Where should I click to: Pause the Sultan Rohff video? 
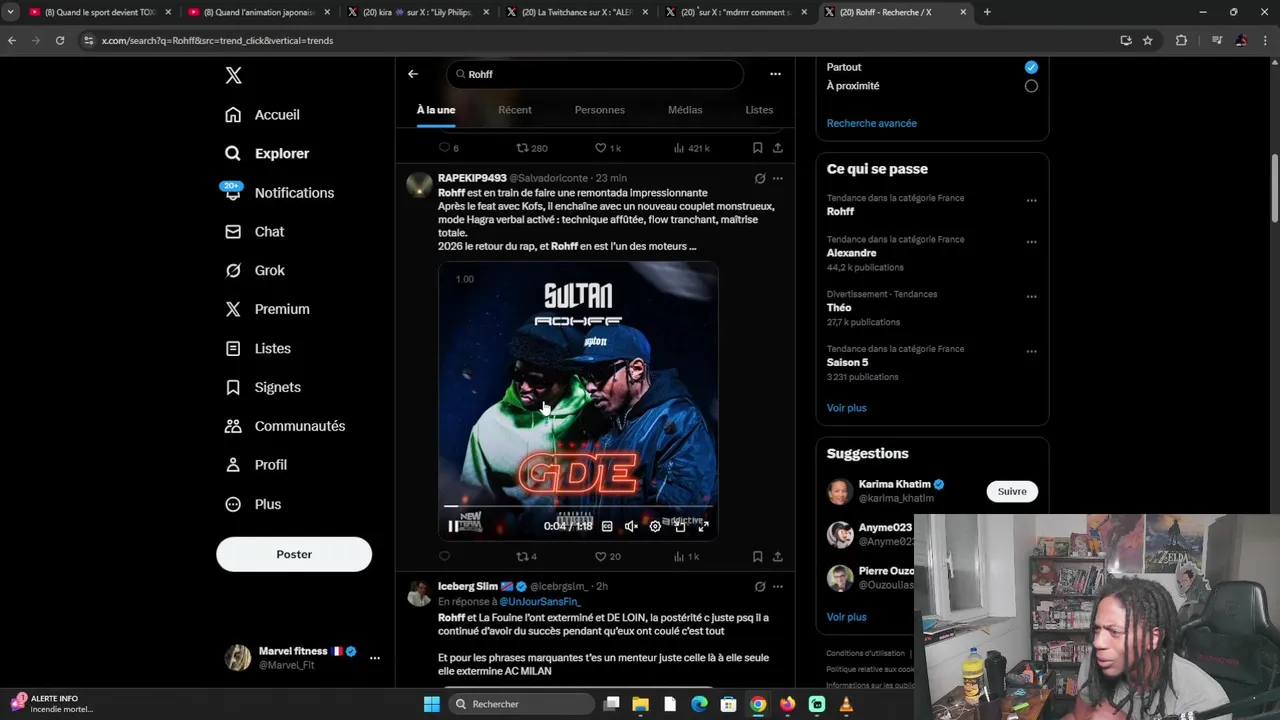click(x=453, y=526)
